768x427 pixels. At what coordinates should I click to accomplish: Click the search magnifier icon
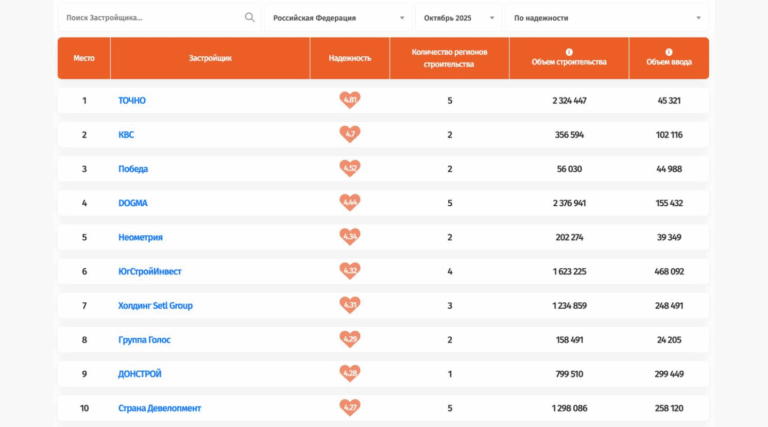[x=249, y=17]
